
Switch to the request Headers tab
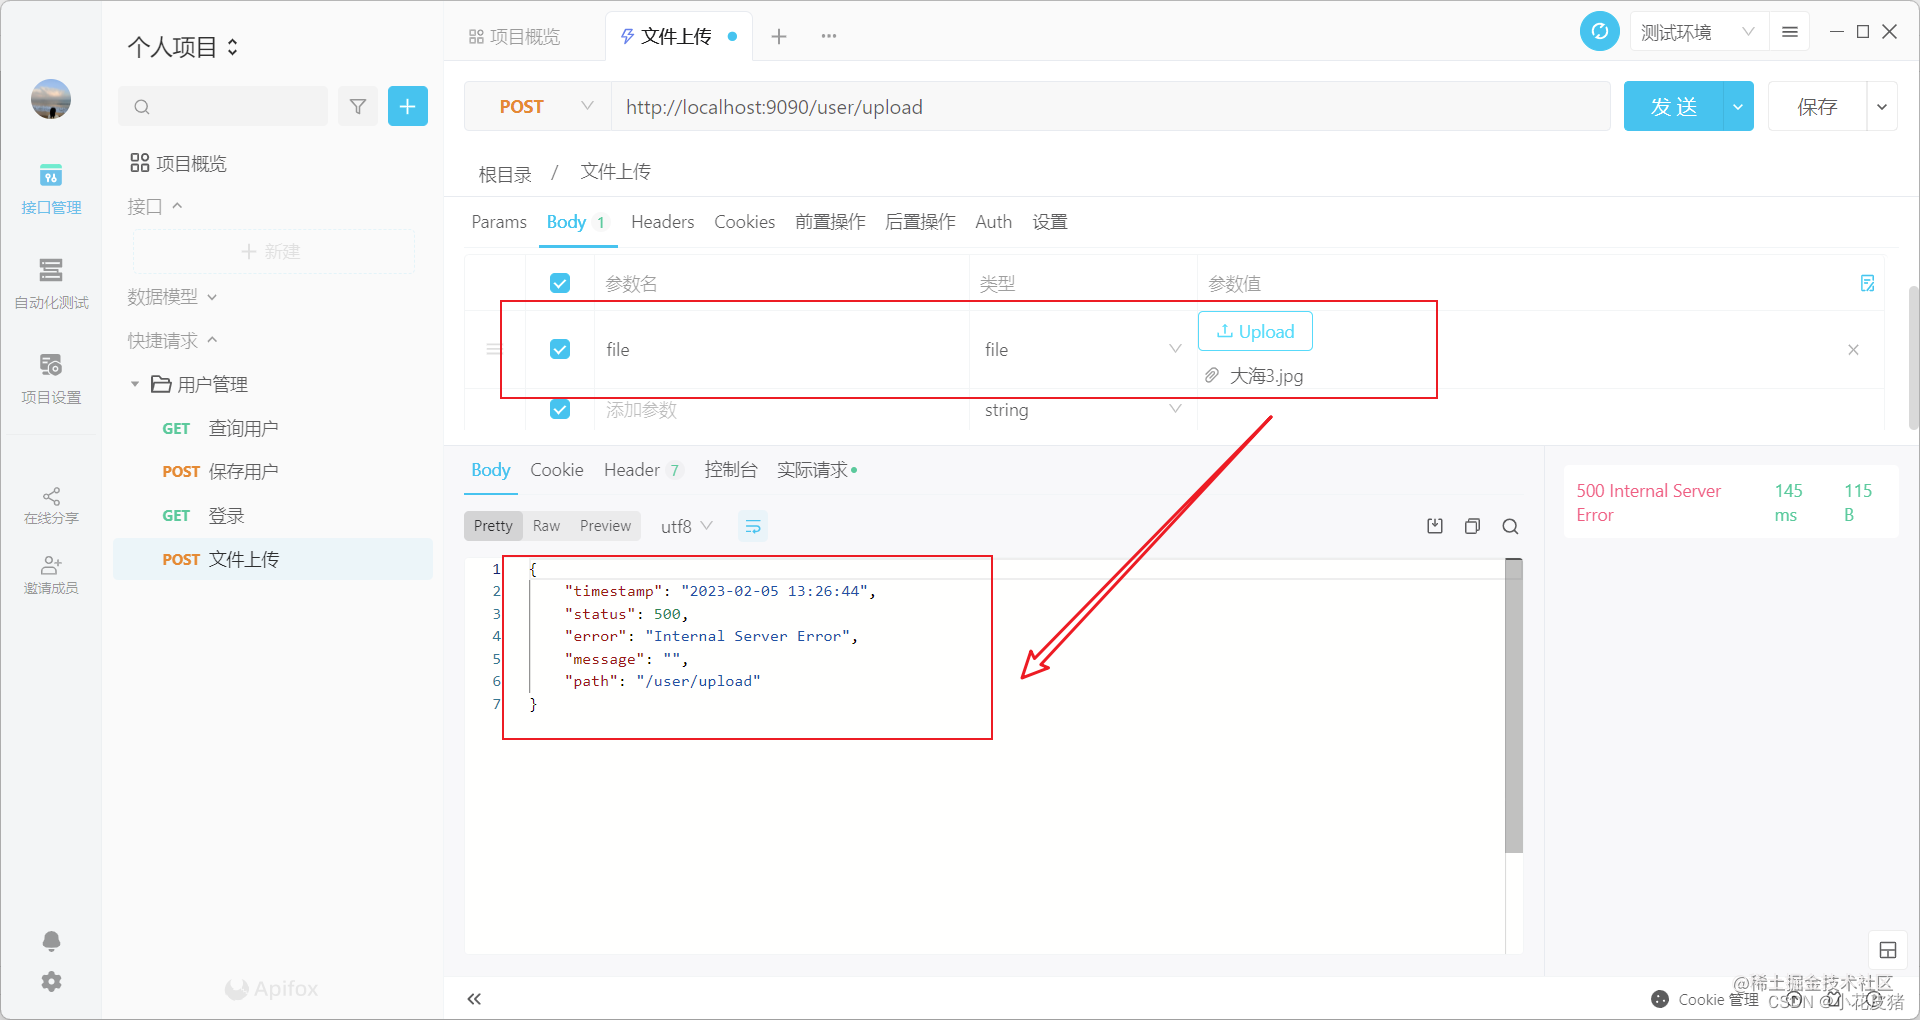point(662,222)
